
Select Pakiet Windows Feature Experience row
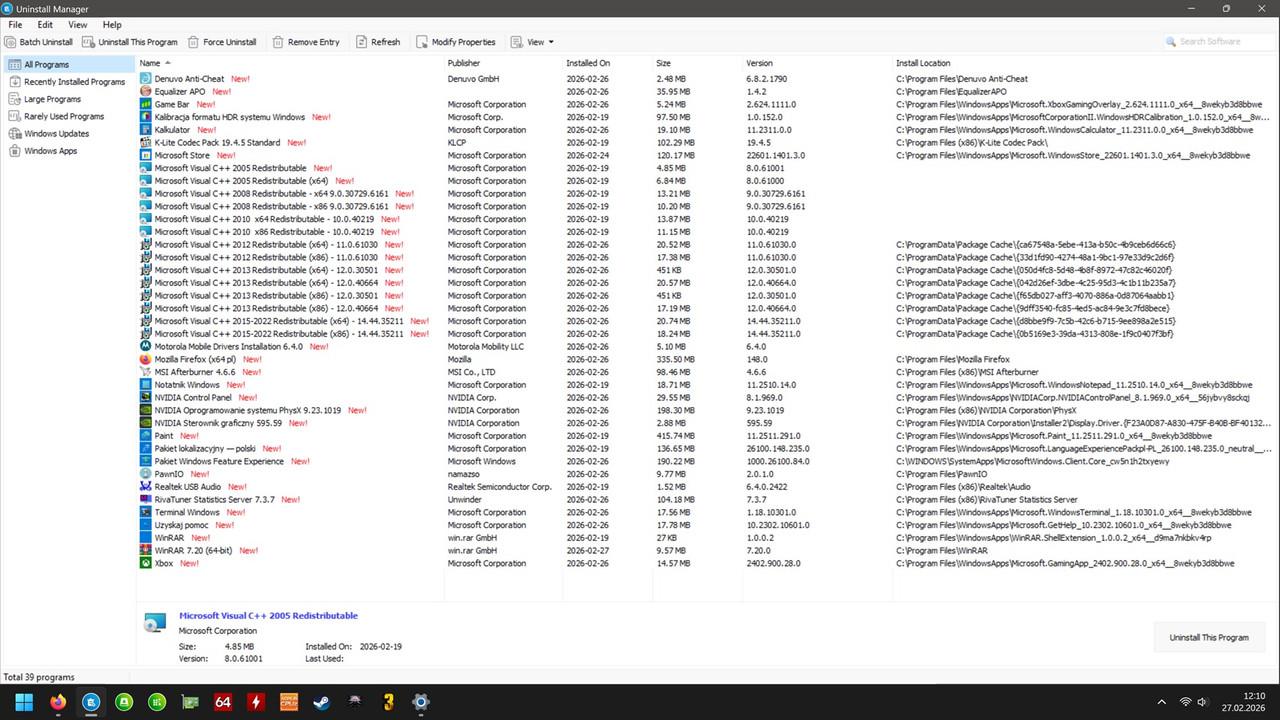707,461
